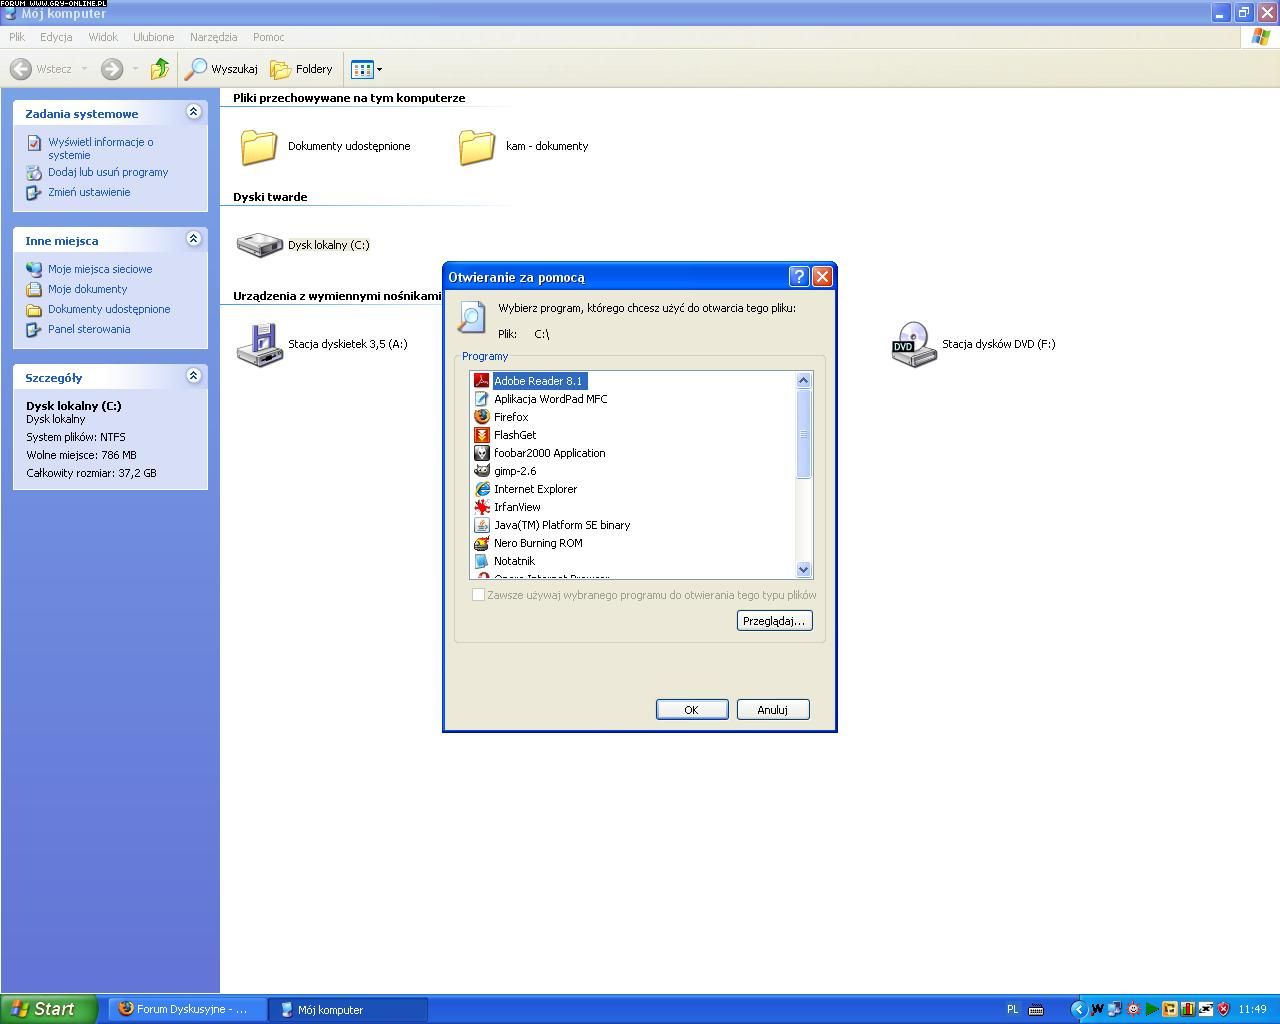The image size is (1280, 1024).
Task: Select Dokumenty udostępnione folder icon
Action: coord(258,146)
